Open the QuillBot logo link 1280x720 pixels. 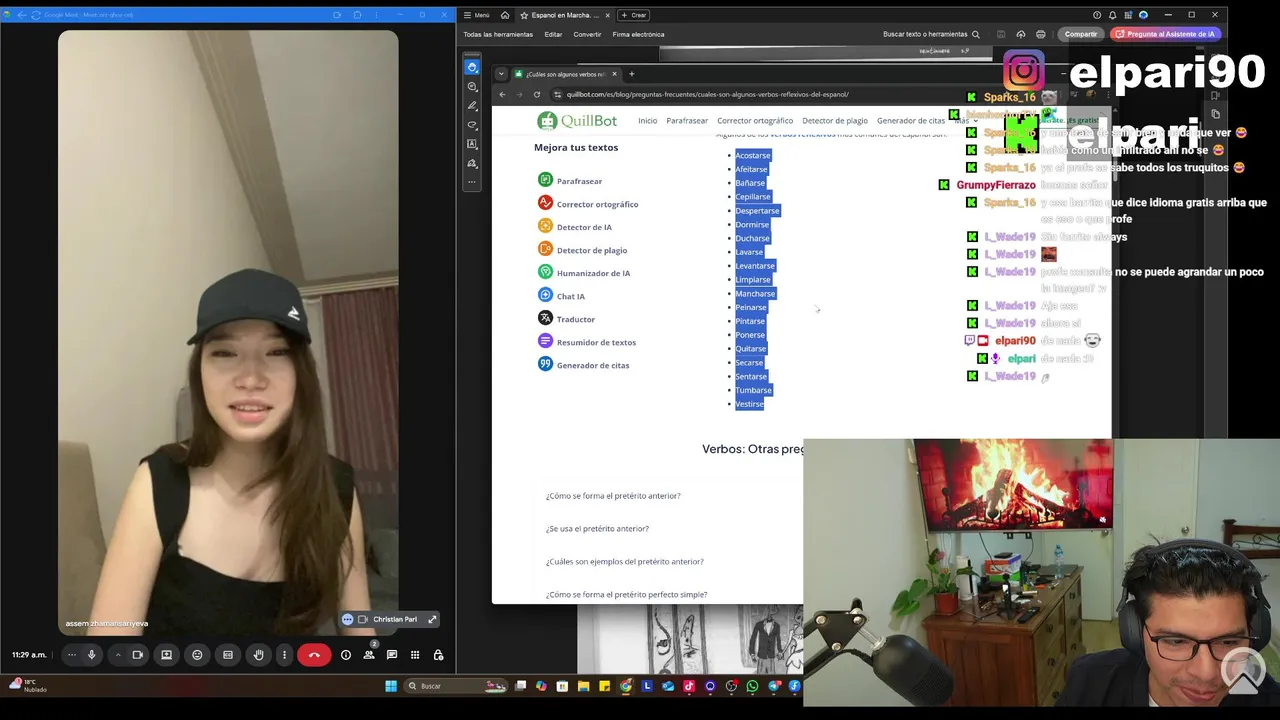pos(577,121)
